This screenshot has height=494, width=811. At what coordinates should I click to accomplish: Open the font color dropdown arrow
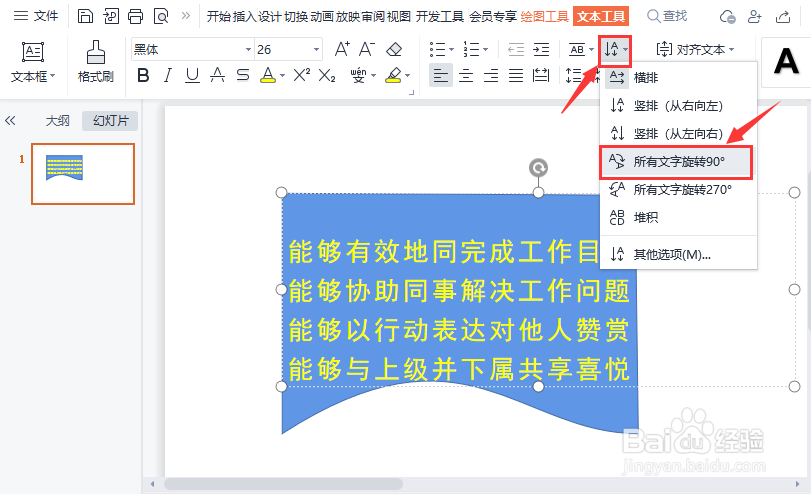(282, 76)
